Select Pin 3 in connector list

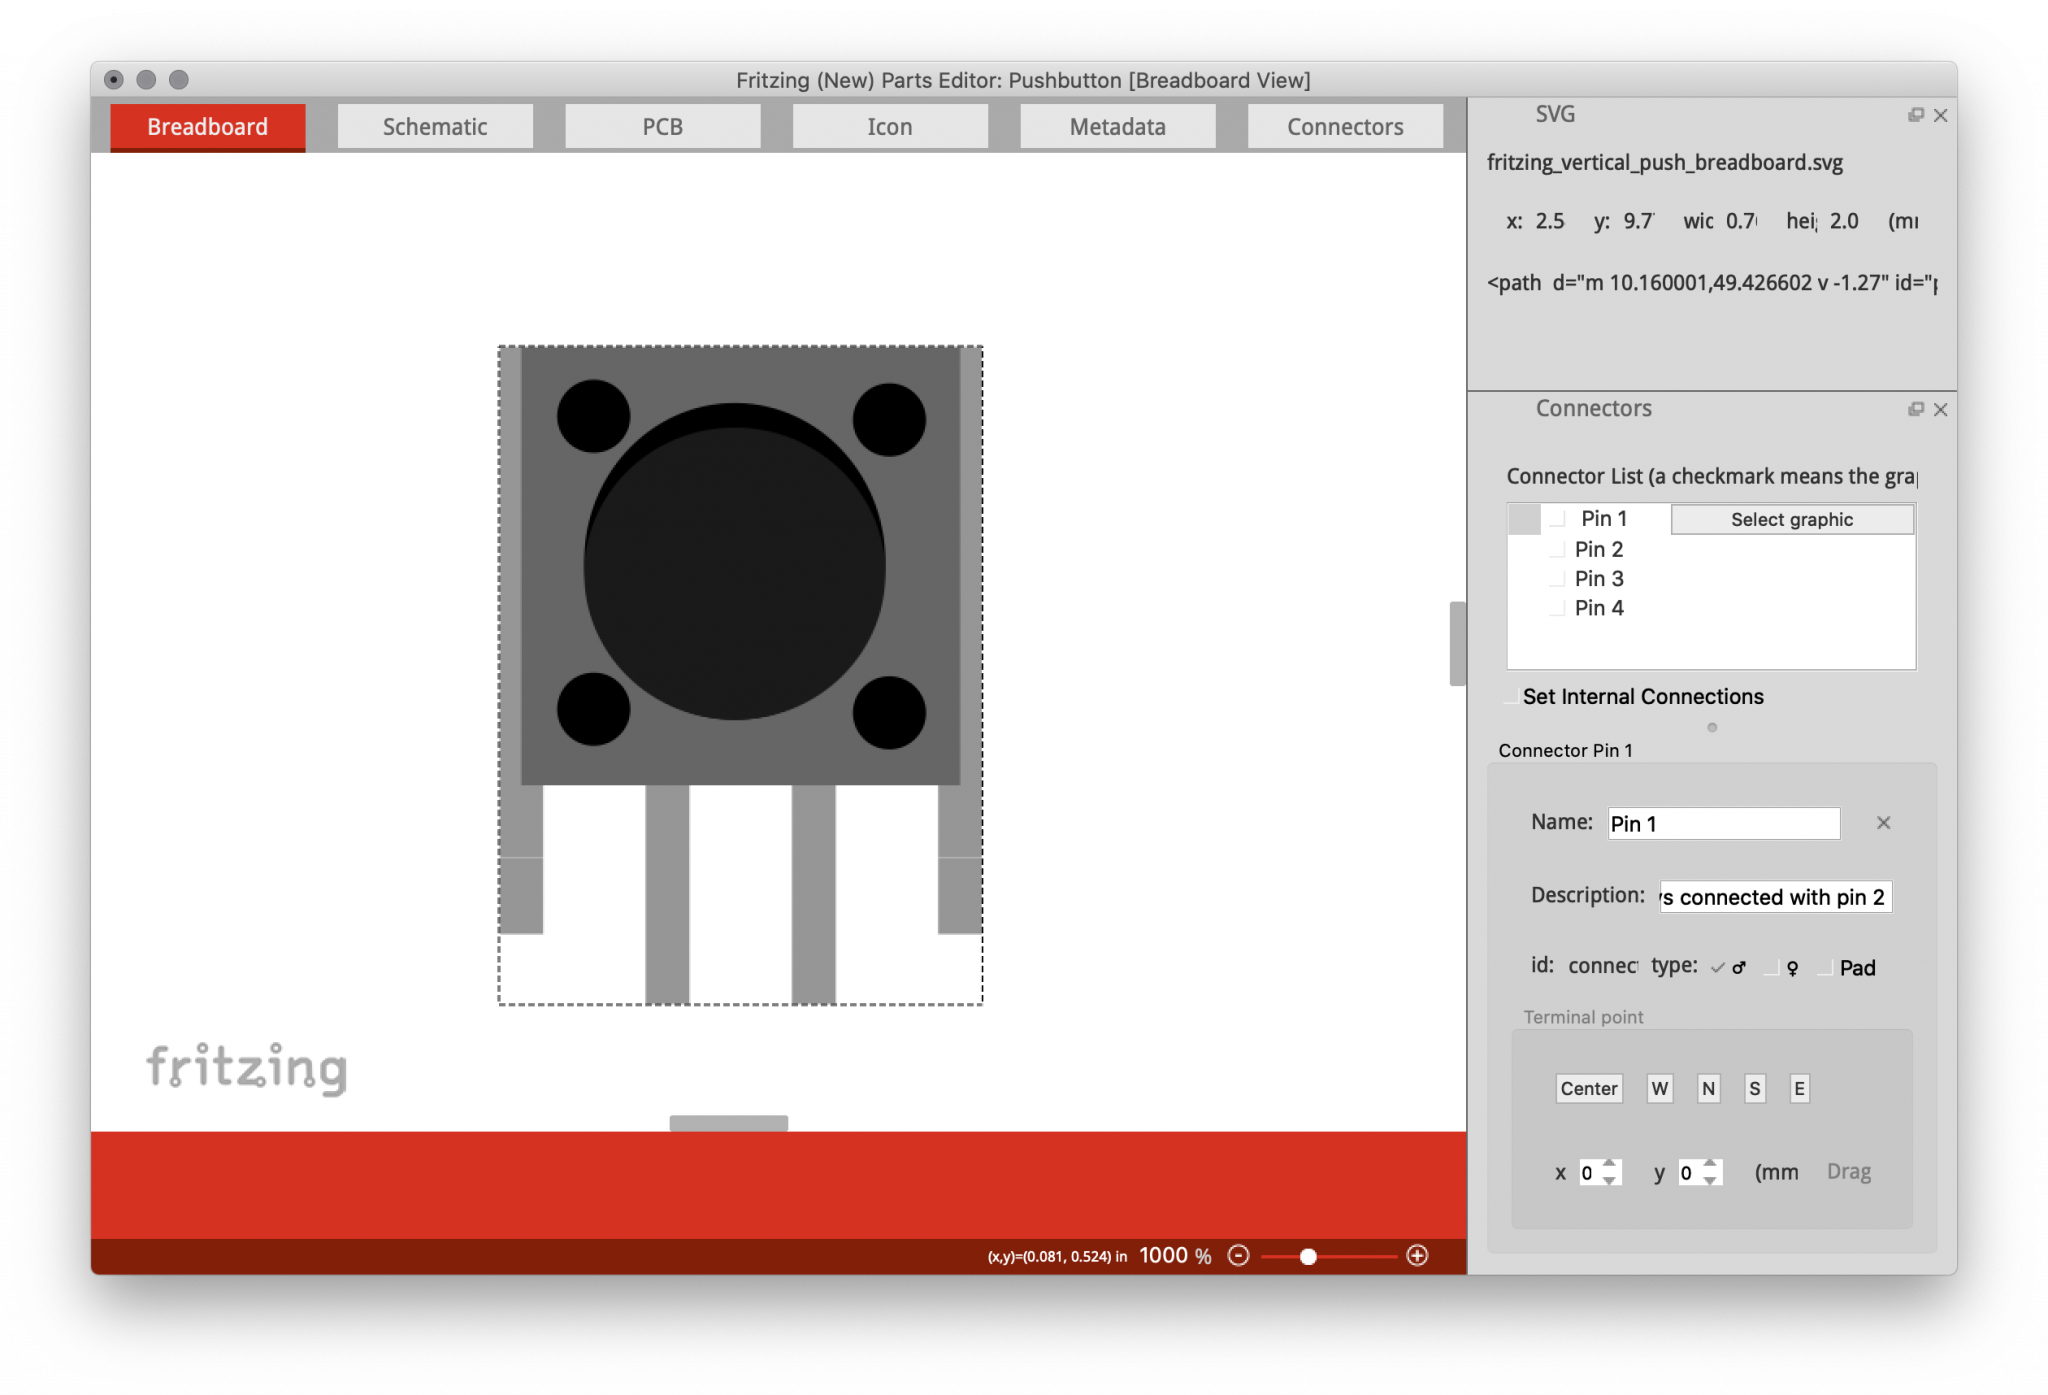[x=1598, y=579]
